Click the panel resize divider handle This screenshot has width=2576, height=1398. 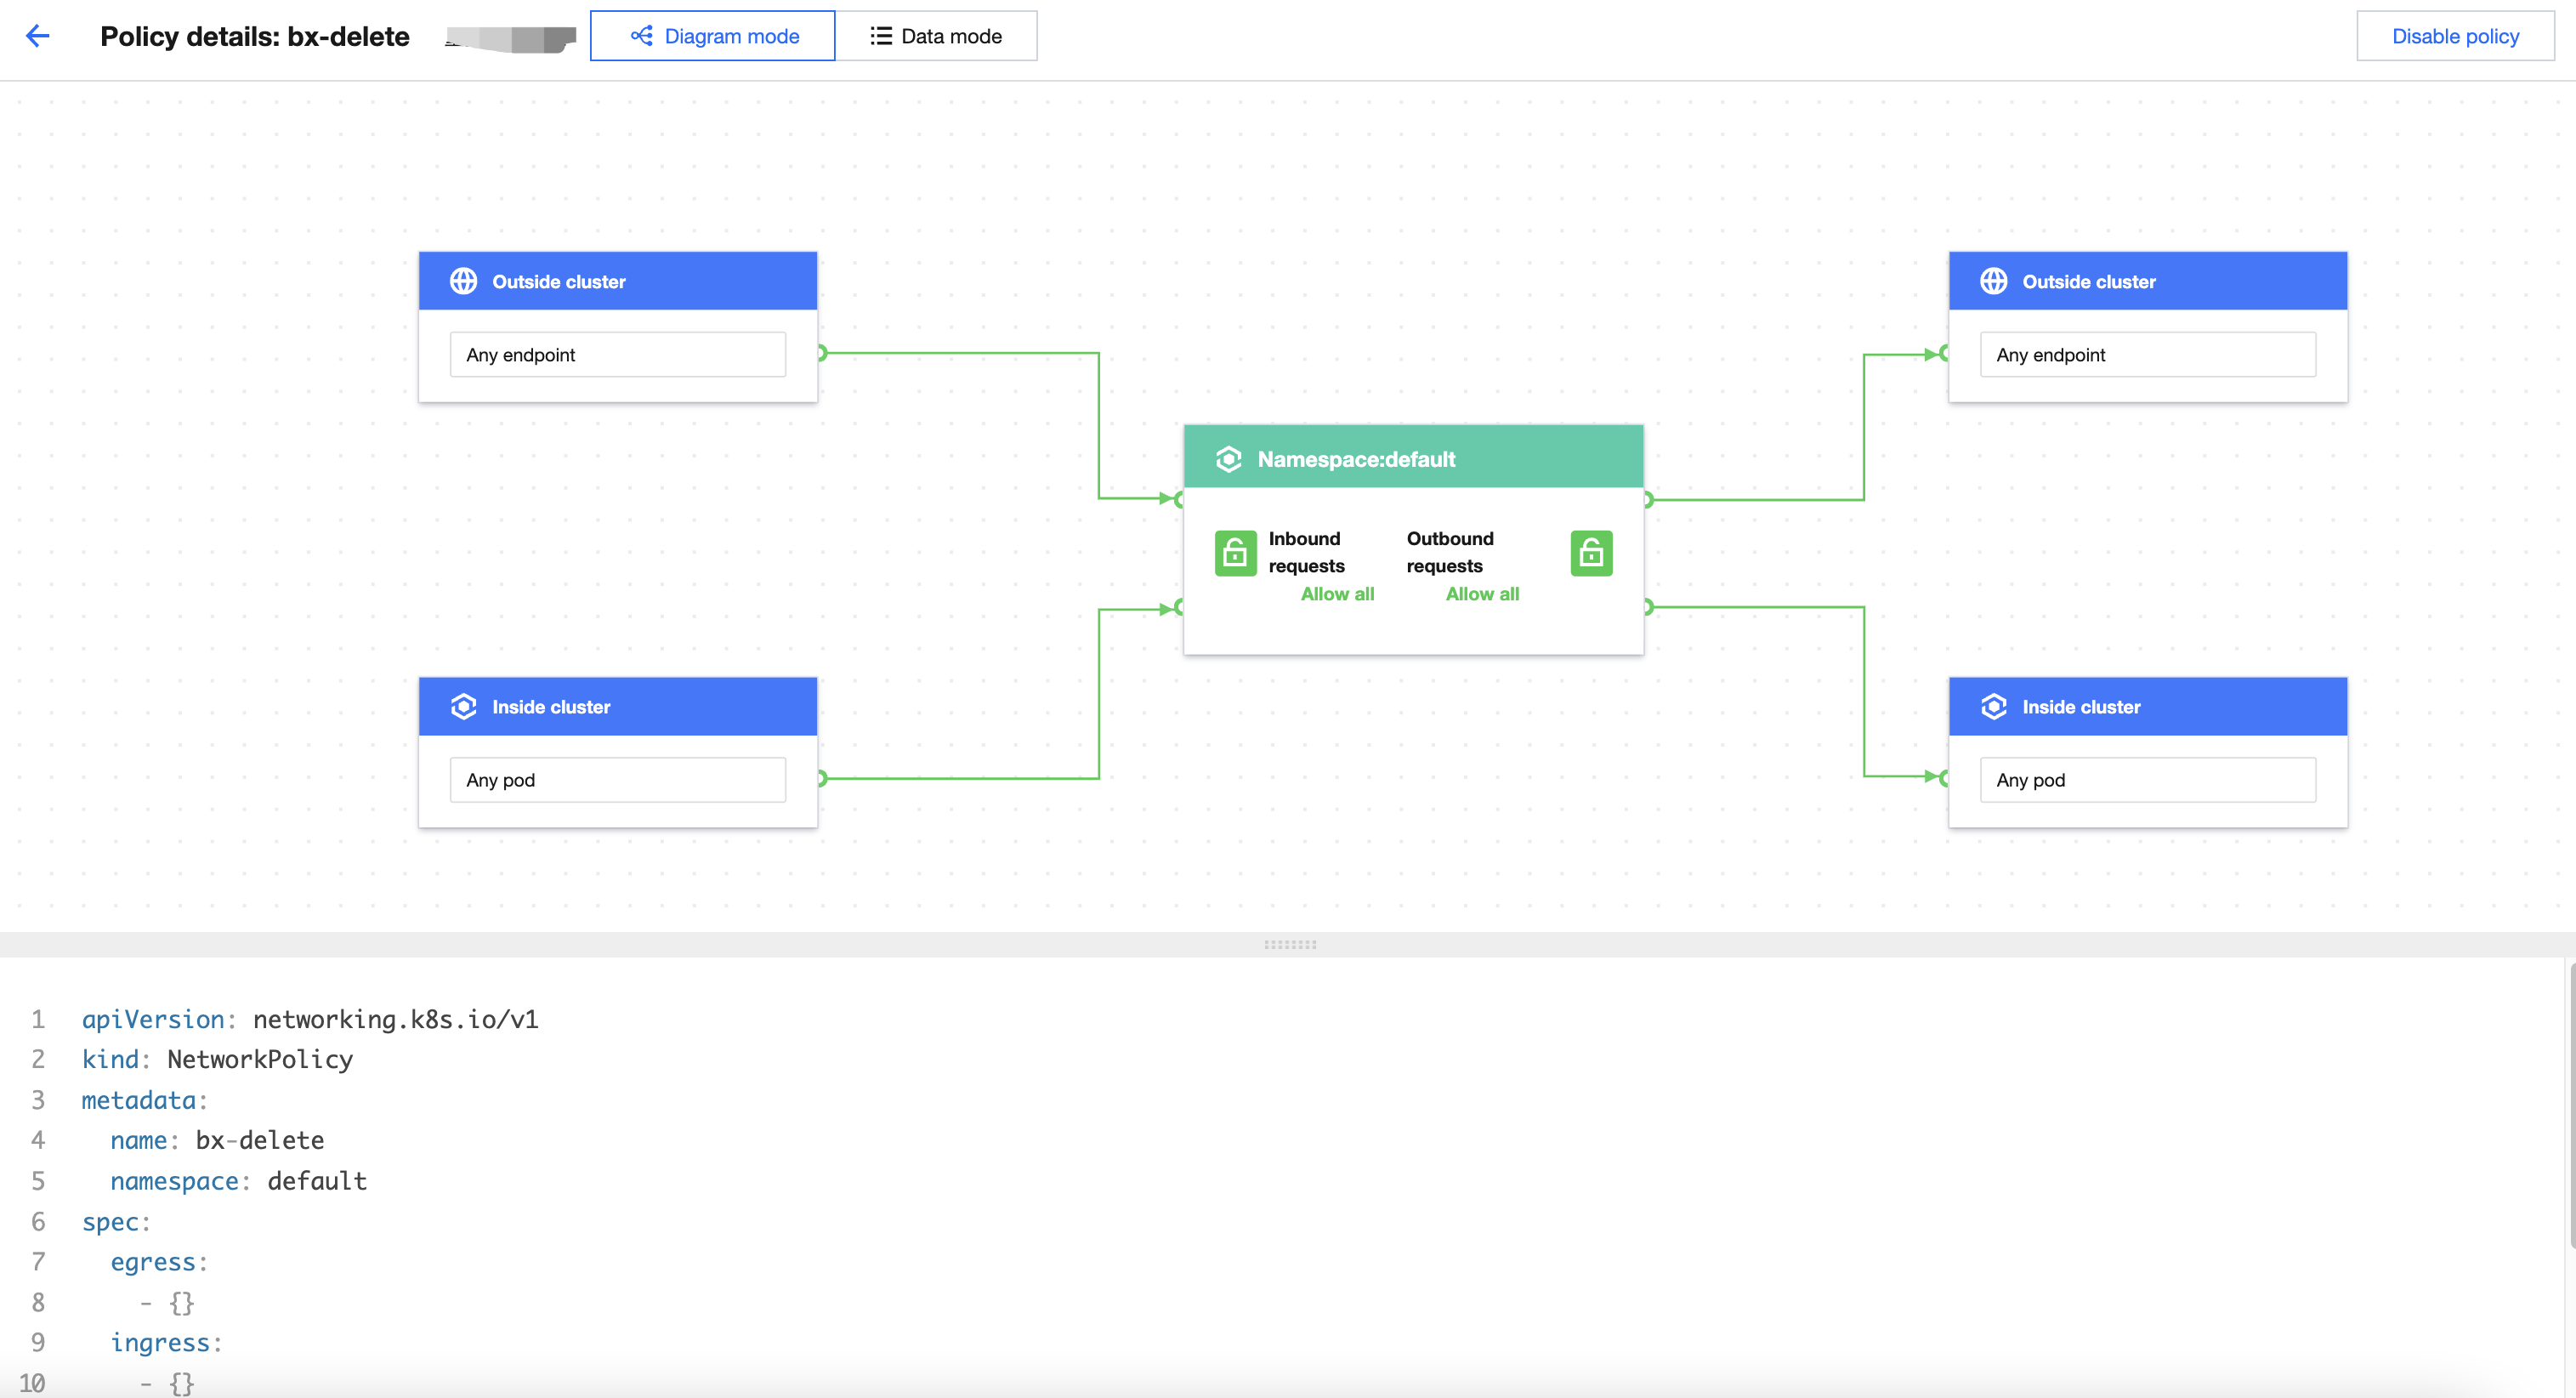point(1289,944)
